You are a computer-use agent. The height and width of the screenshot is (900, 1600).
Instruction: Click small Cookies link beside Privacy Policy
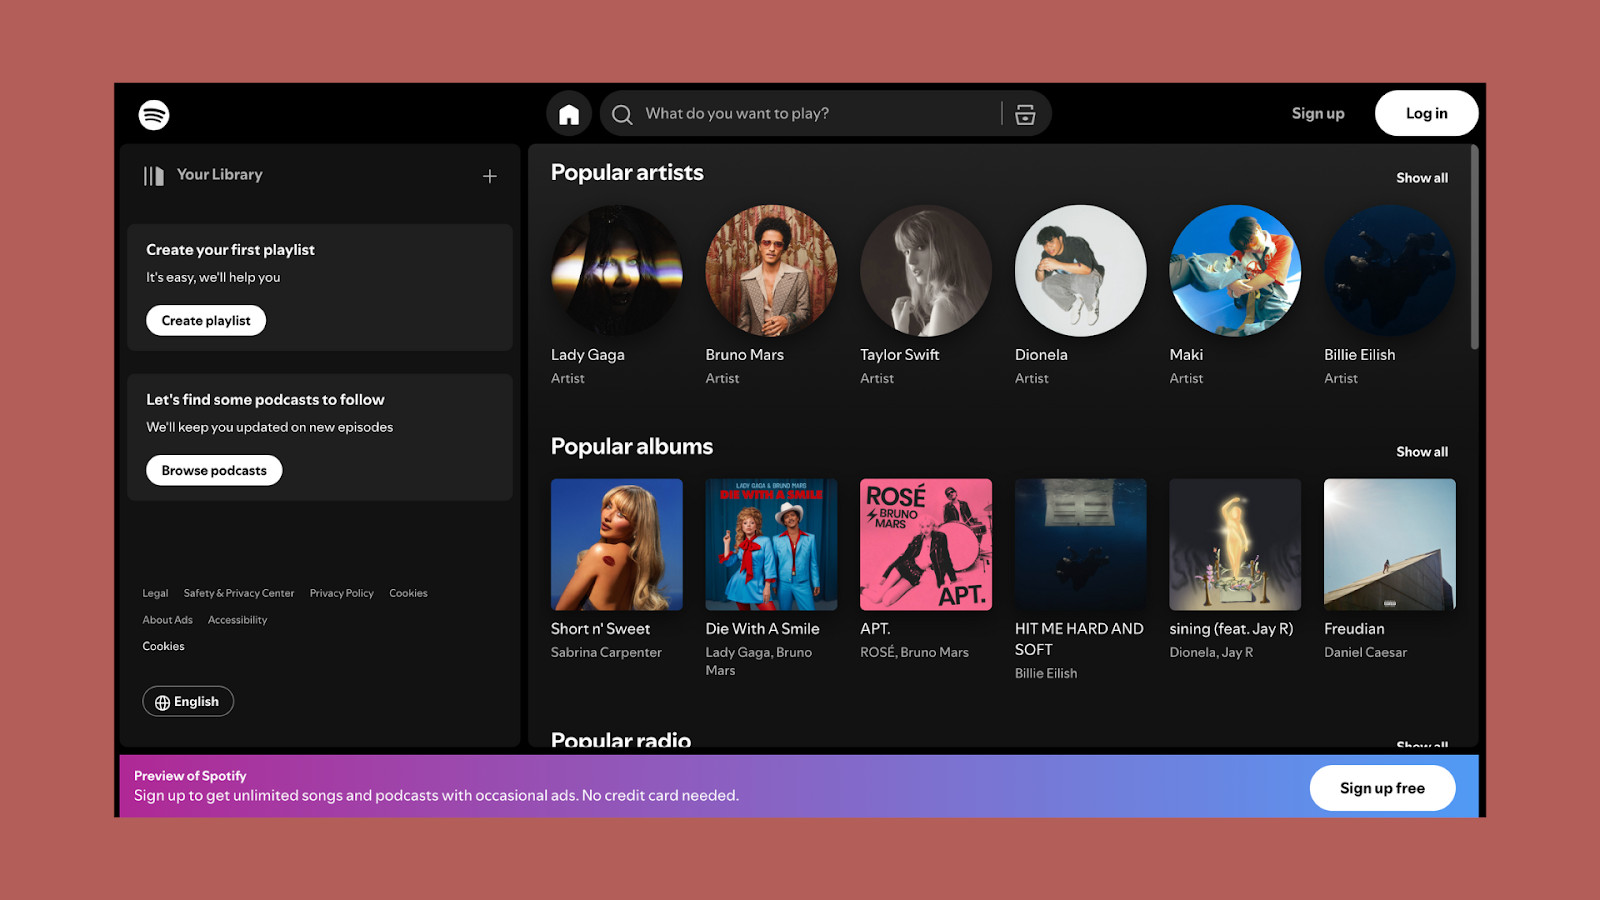(408, 593)
